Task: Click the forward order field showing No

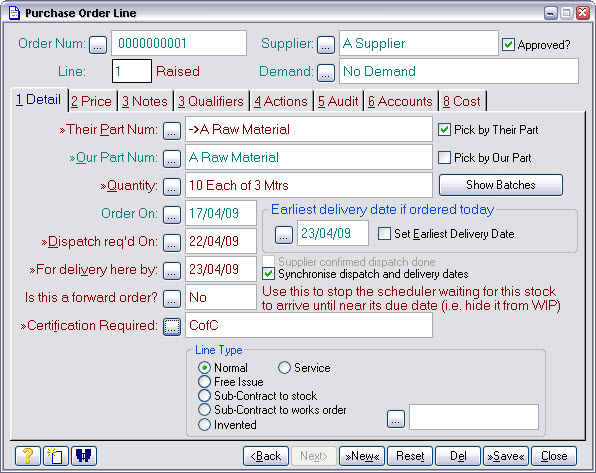Action: [221, 297]
